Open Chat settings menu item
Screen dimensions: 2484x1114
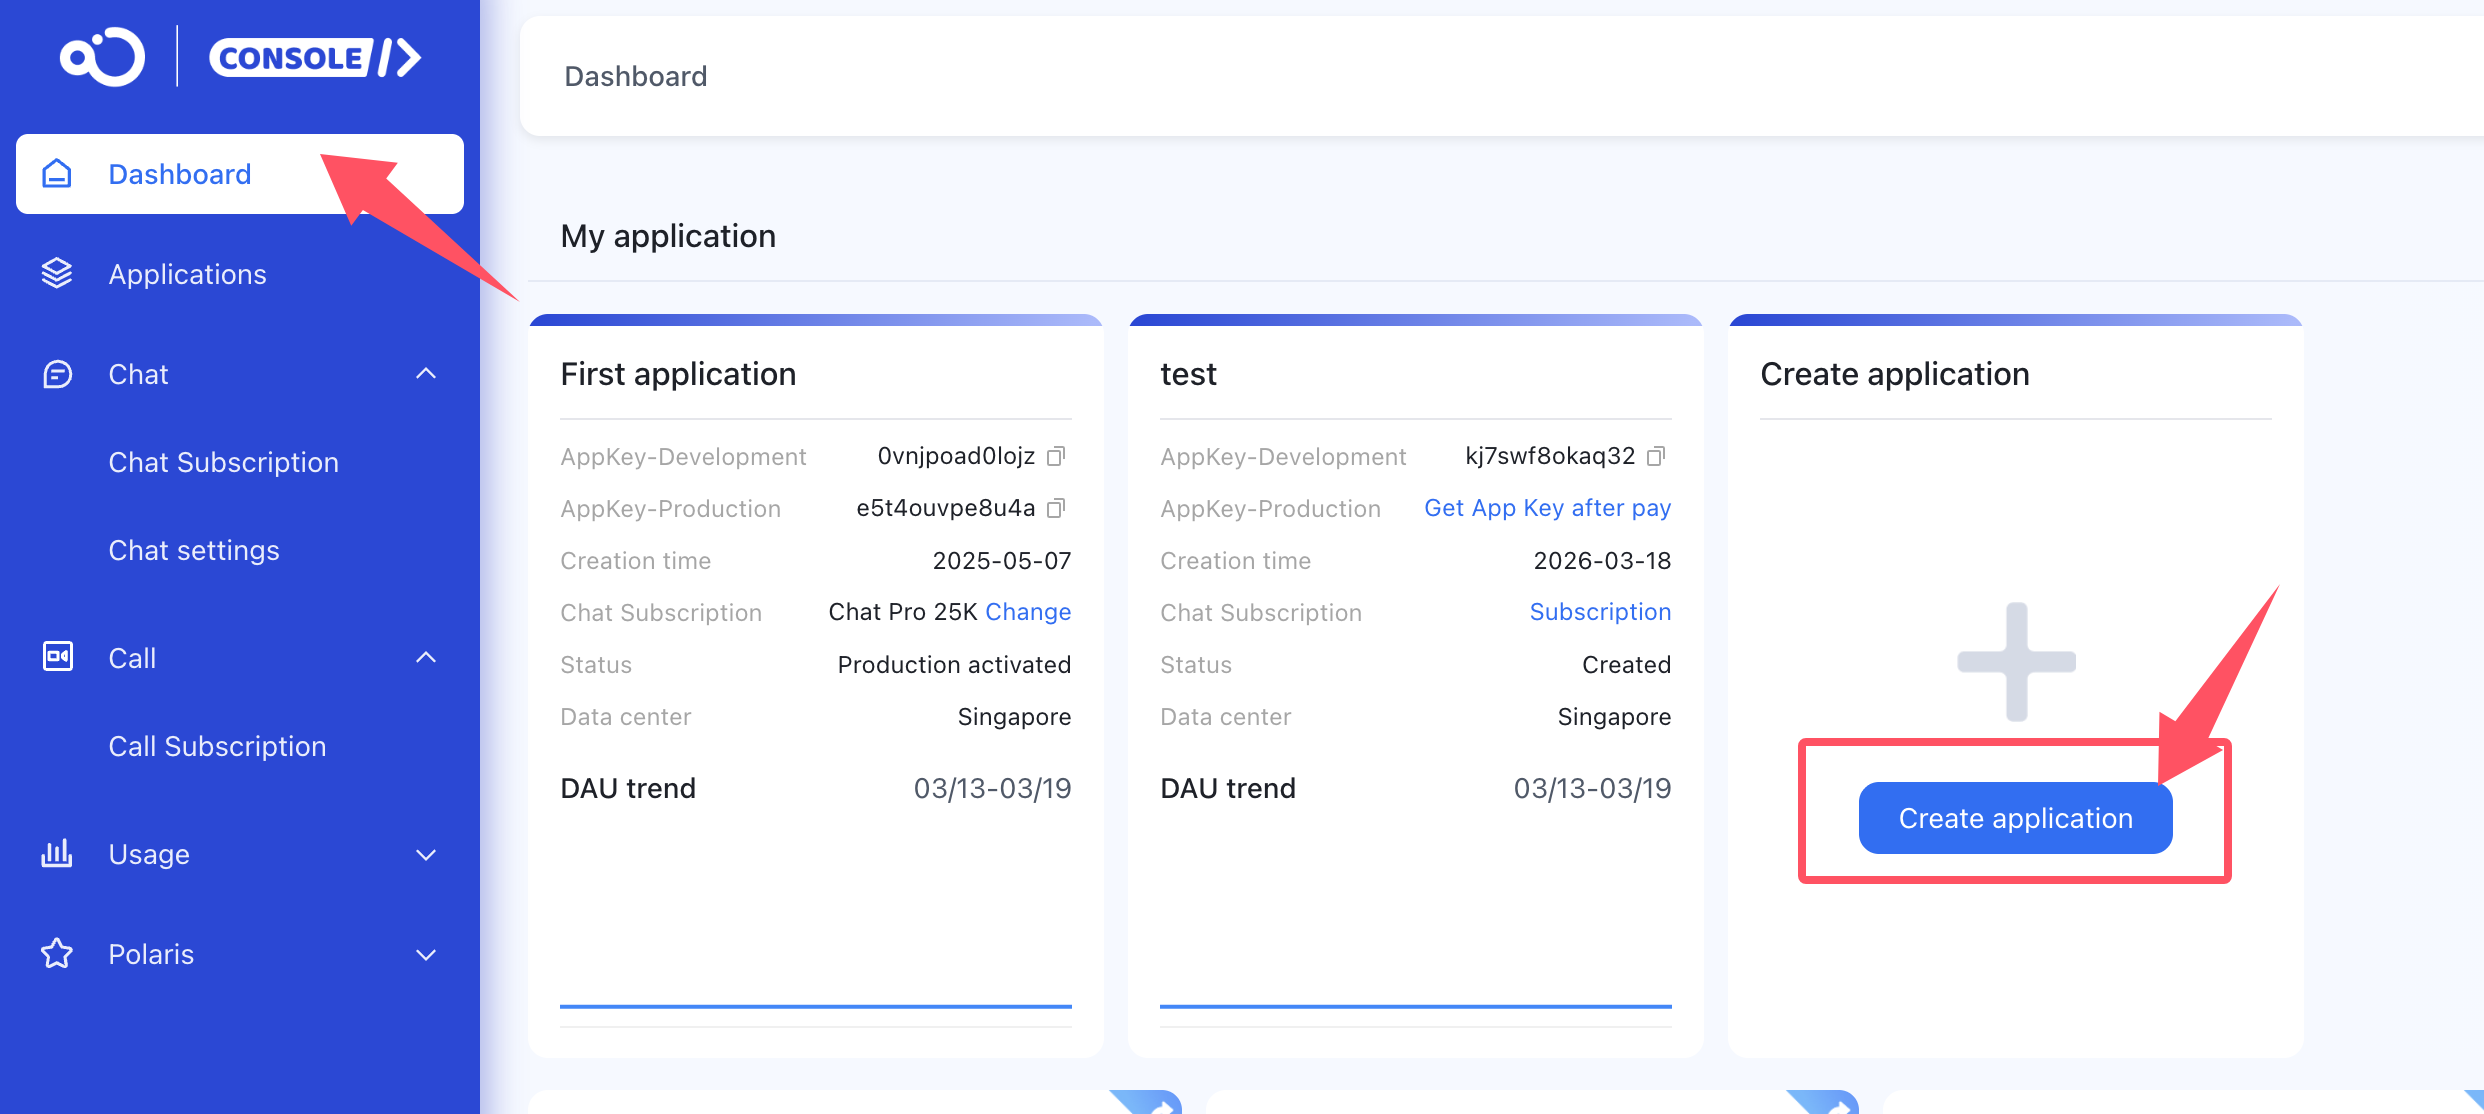tap(194, 550)
